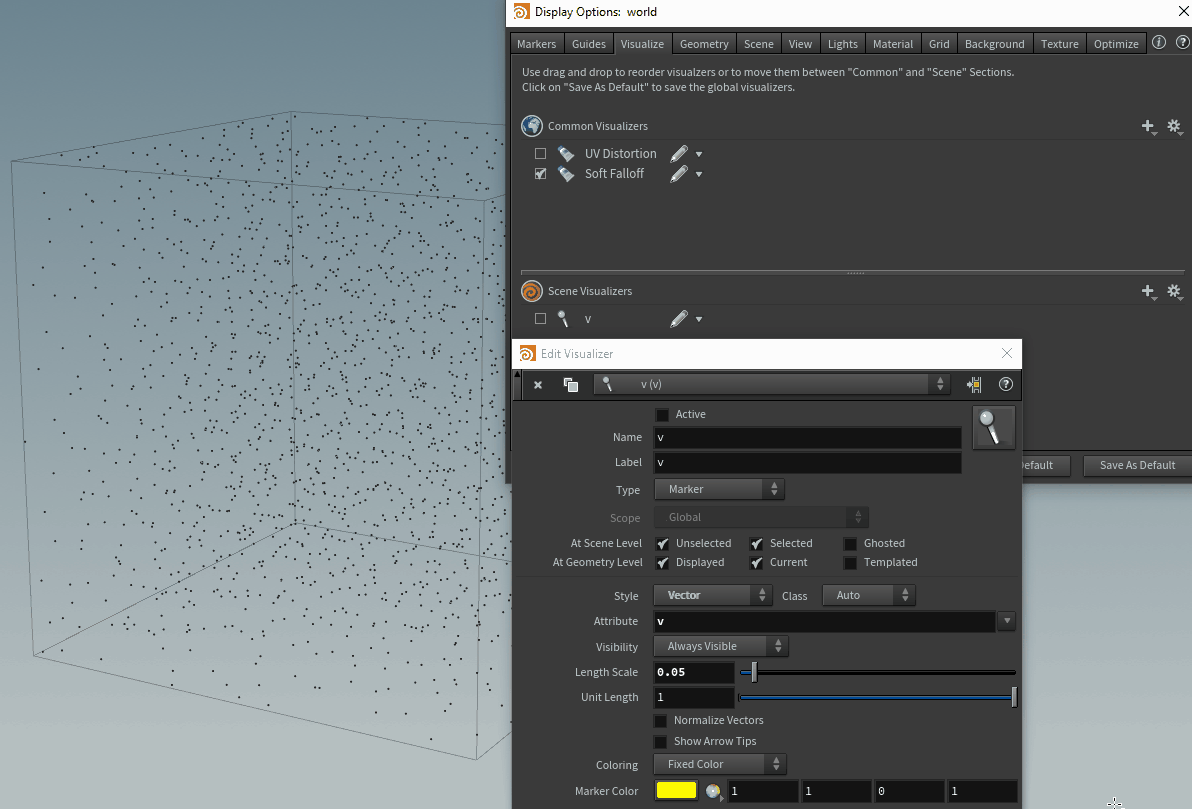The width and height of the screenshot is (1192, 809).
Task: Open Edit Visualizer help with question mark icon
Action: pos(1005,384)
